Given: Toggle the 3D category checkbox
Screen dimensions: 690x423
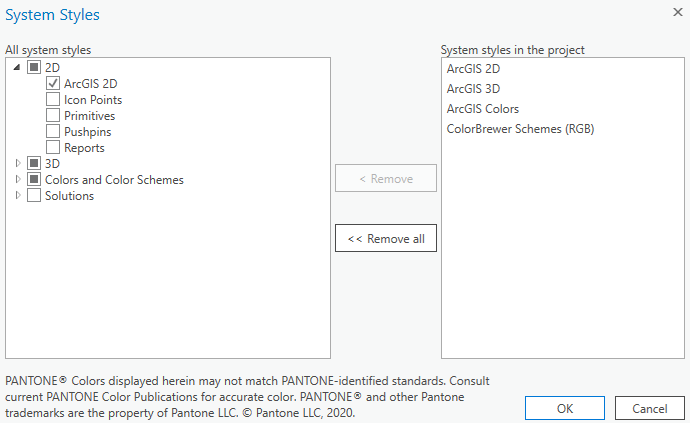Looking at the screenshot, I should pos(34,164).
